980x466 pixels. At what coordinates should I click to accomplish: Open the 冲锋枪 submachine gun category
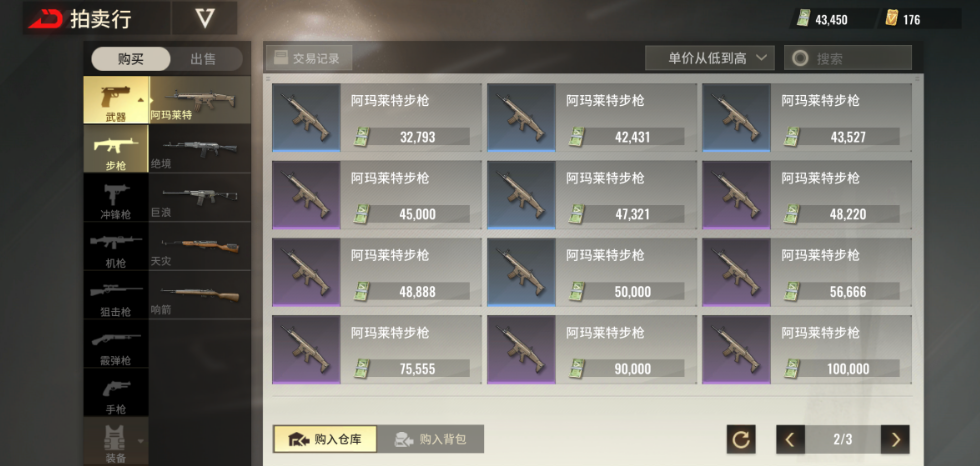point(116,197)
